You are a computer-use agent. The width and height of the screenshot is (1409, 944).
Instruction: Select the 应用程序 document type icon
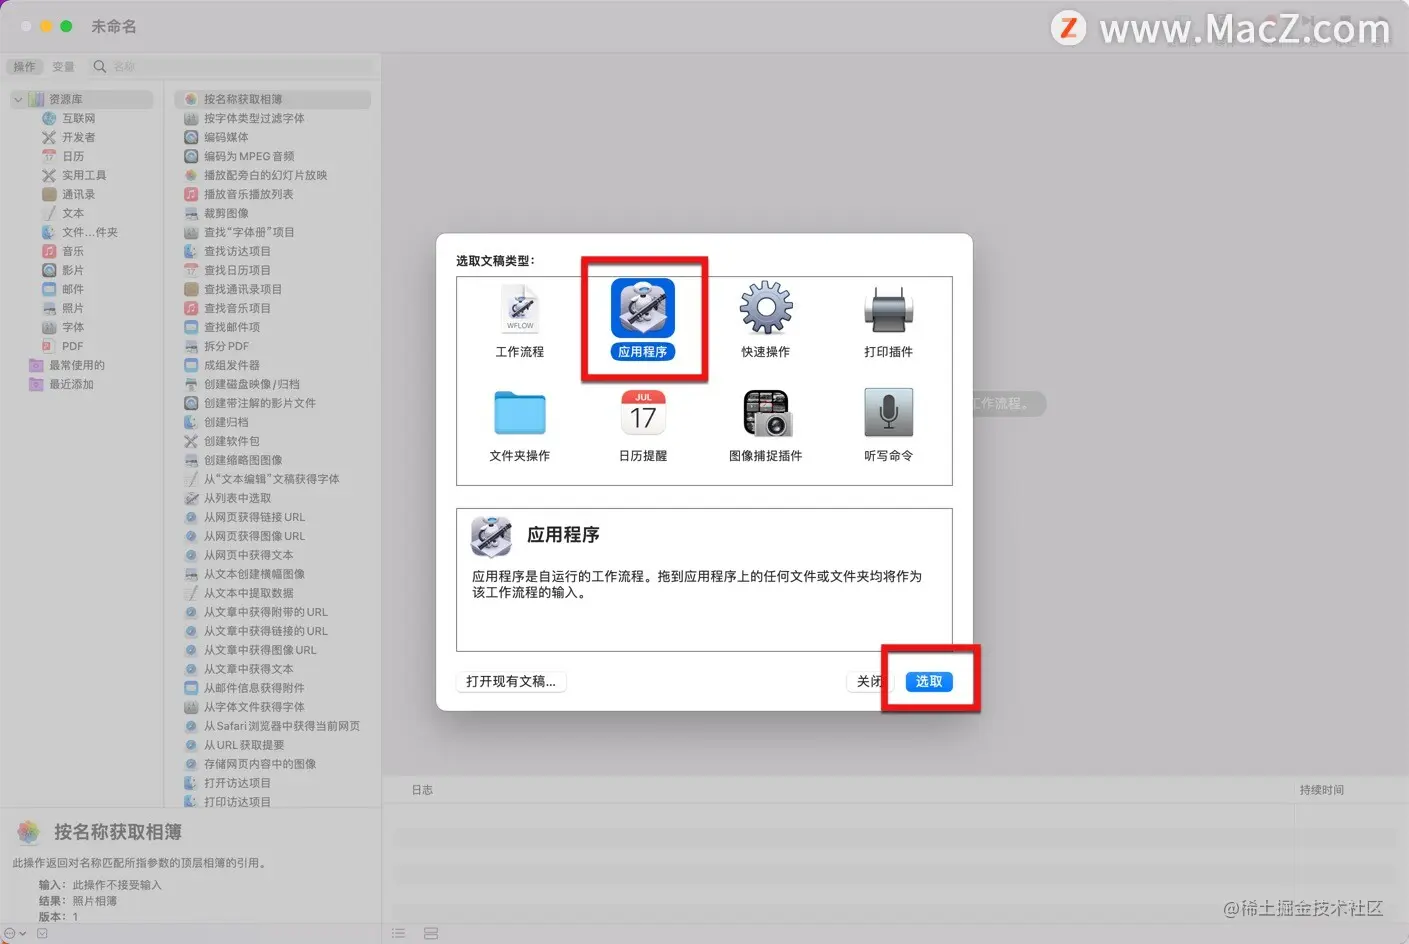coord(643,309)
